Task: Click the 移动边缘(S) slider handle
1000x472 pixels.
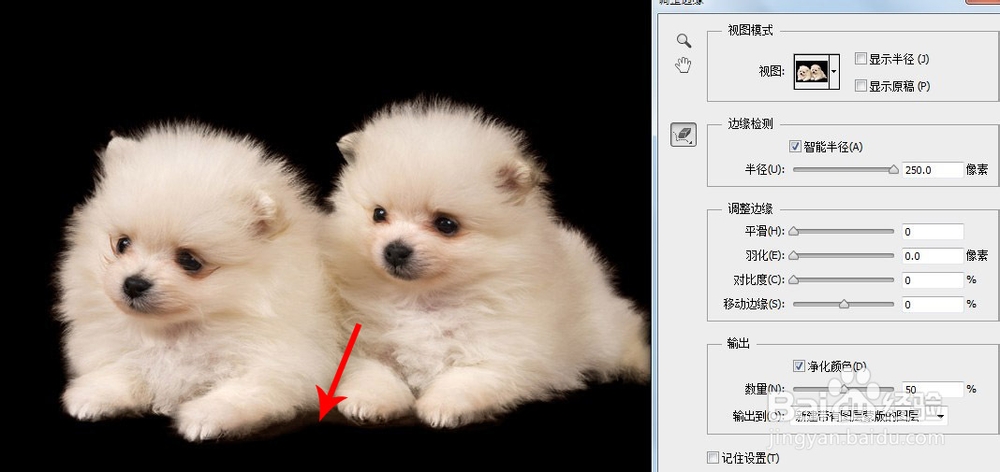Action: click(x=844, y=304)
